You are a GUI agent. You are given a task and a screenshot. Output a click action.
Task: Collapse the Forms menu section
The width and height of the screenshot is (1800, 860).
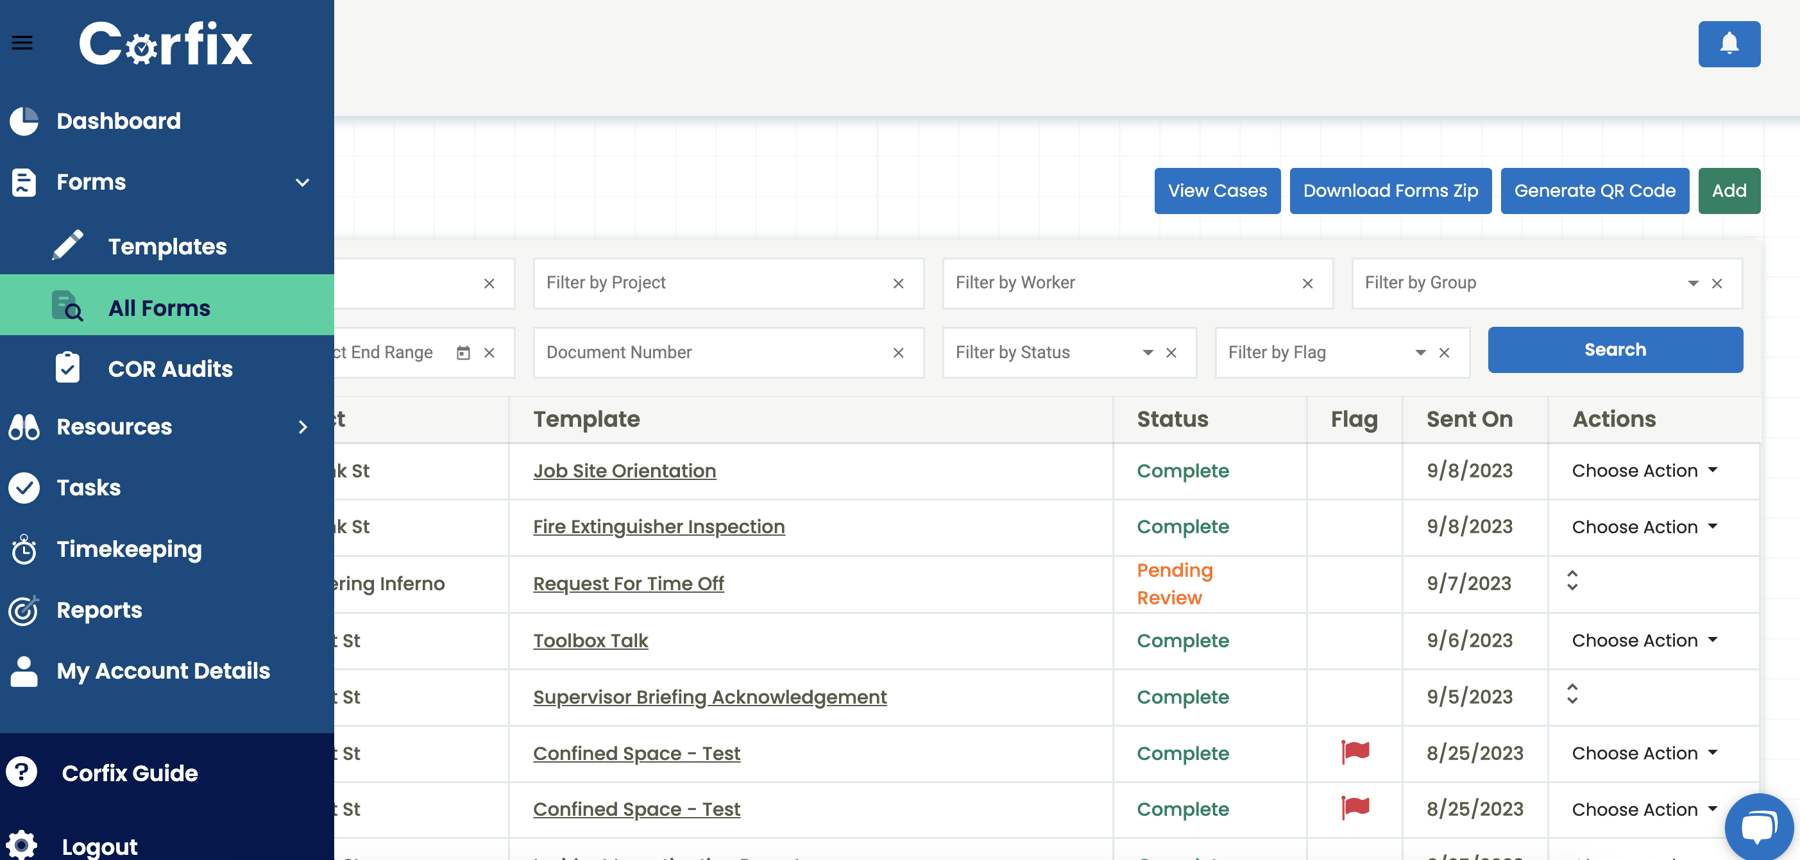pos(302,182)
